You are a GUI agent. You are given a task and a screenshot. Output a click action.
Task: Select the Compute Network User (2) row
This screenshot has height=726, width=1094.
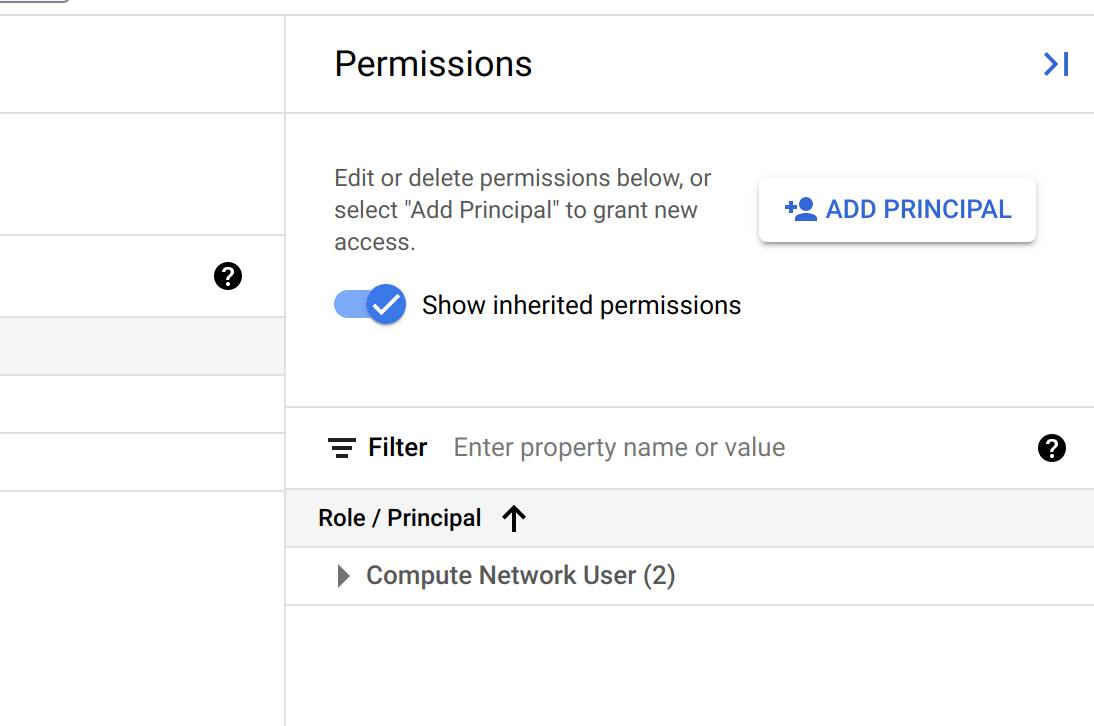point(520,576)
